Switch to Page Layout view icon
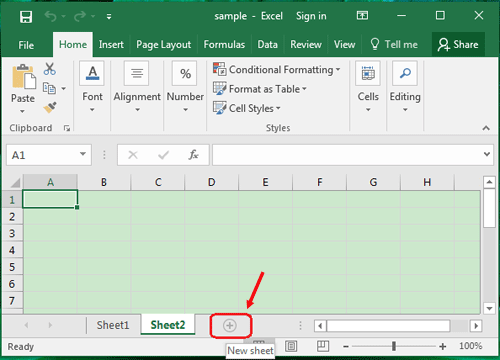This screenshot has width=500, height=360. [291, 346]
